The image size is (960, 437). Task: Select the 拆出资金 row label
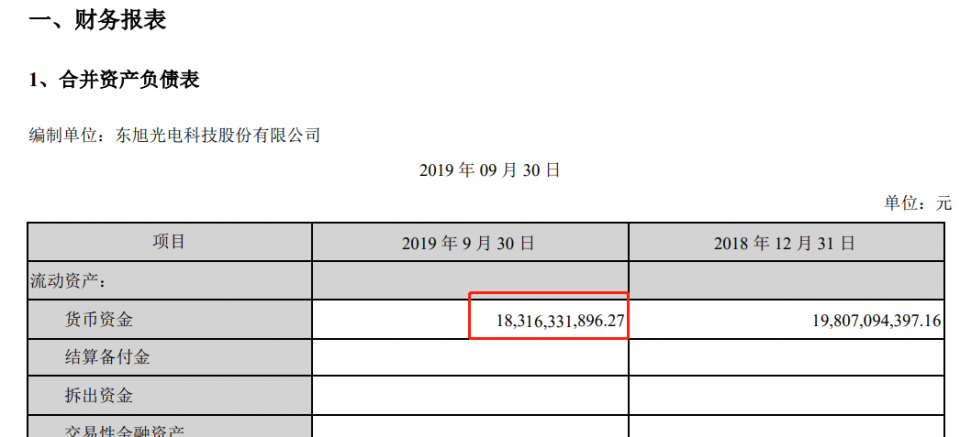pyautogui.click(x=99, y=395)
